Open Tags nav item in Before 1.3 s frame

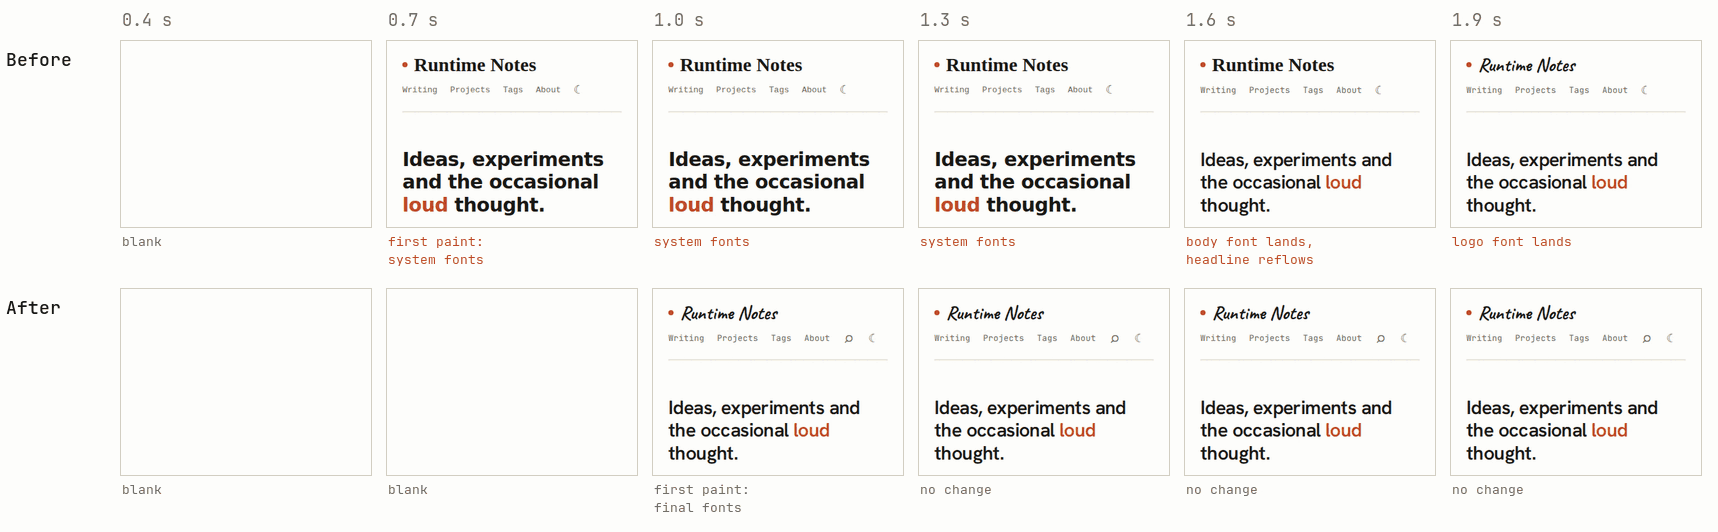tap(1045, 90)
